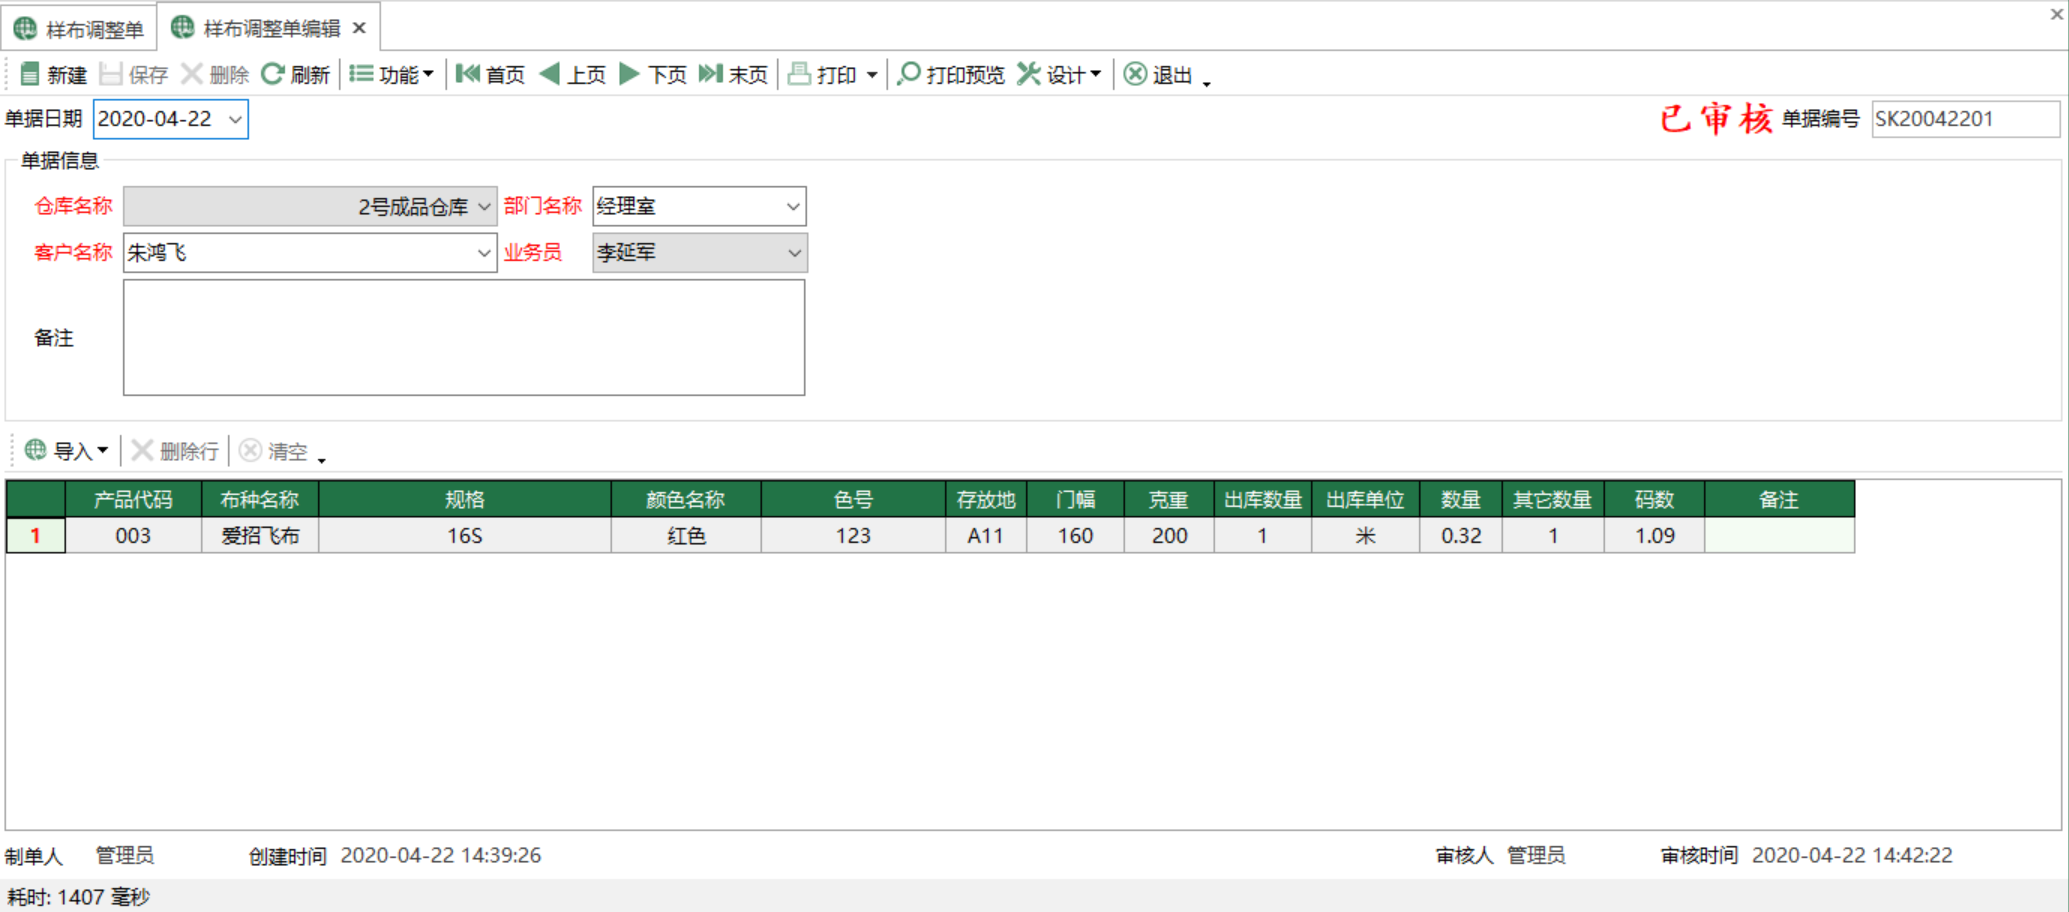
Task: Expand the 部门名称 department dropdown
Action: coord(793,207)
